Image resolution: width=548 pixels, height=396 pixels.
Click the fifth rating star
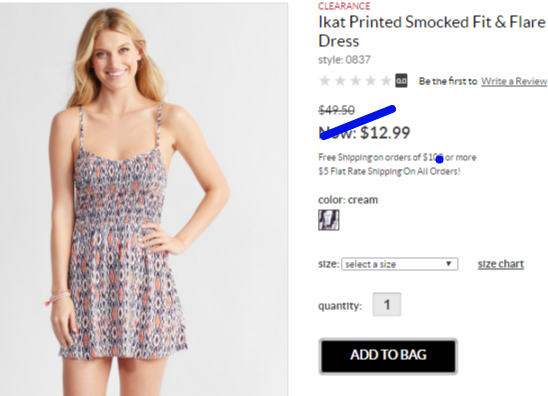pyautogui.click(x=386, y=81)
